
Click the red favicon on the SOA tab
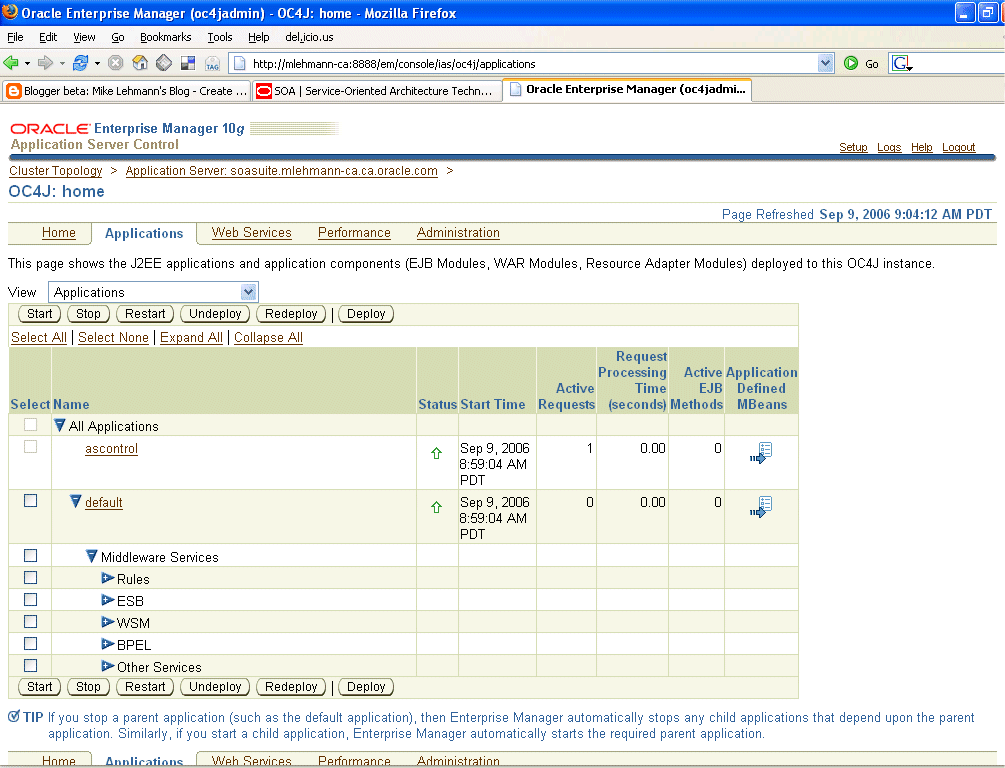[263, 91]
